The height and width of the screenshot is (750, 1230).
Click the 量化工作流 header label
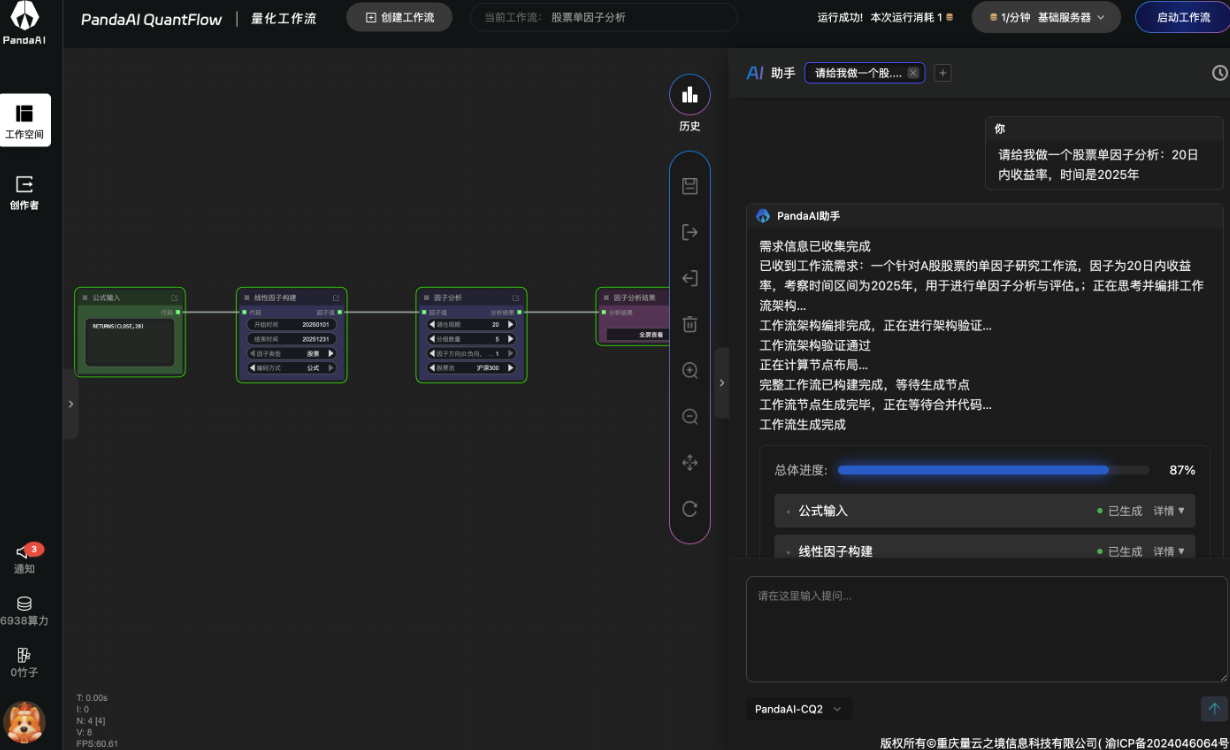(x=284, y=18)
